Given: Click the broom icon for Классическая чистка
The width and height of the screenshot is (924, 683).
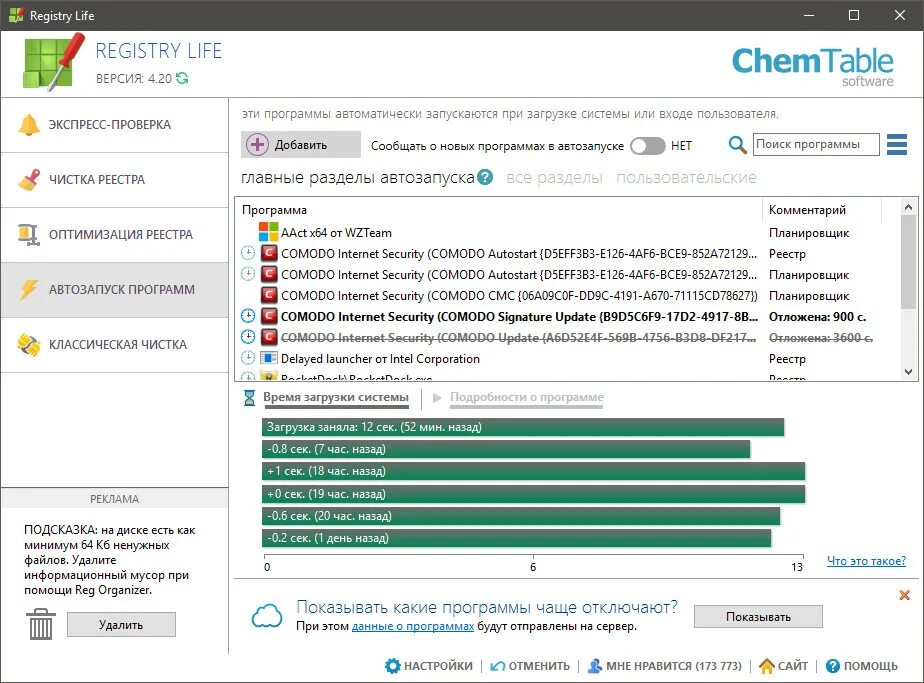Looking at the screenshot, I should pyautogui.click(x=29, y=345).
